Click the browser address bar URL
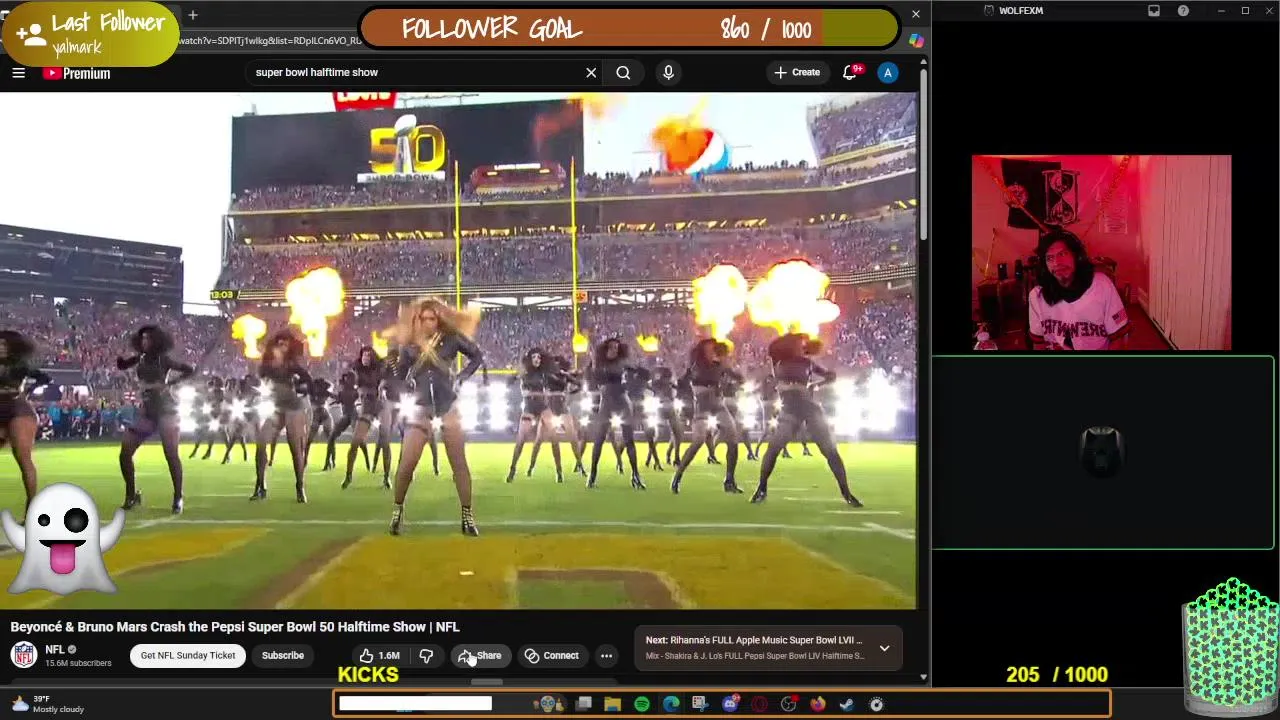Screen dimensions: 1280x720 pyautogui.click(x=270, y=41)
